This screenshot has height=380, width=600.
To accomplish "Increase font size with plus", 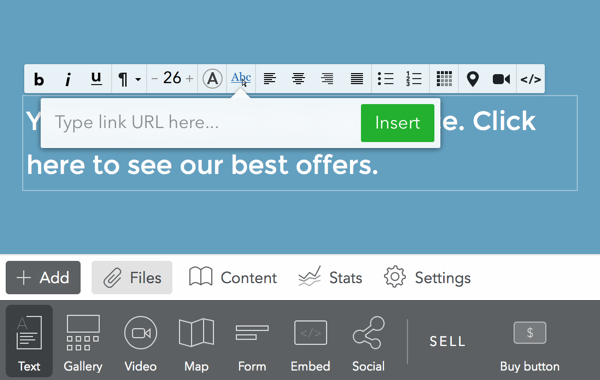I will tap(189, 79).
